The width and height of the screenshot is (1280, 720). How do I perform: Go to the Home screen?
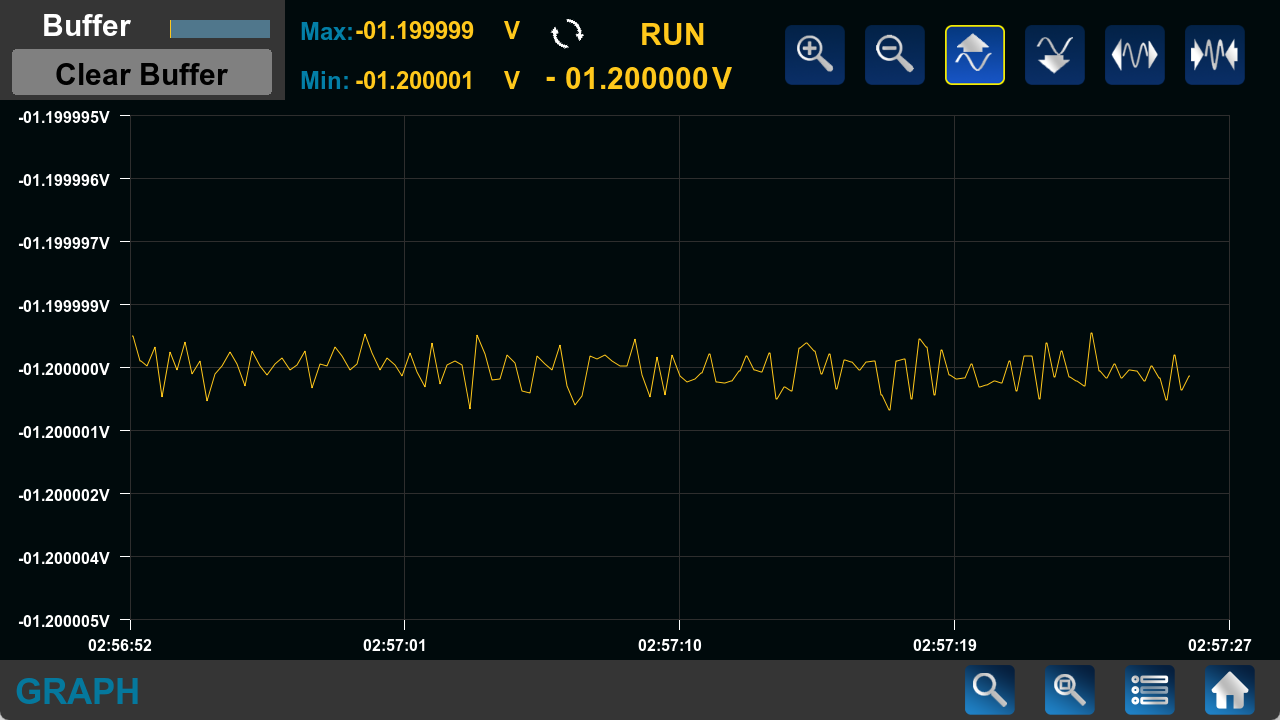tap(1230, 690)
